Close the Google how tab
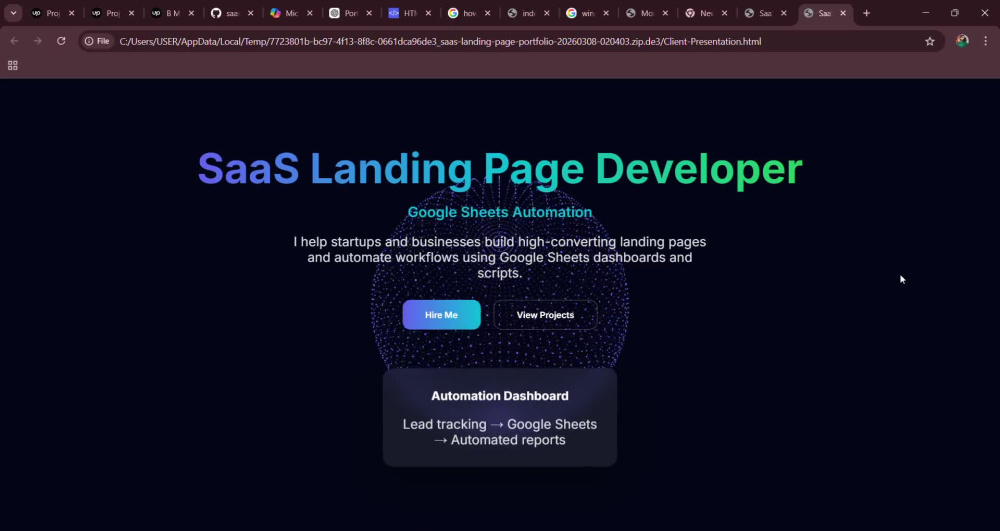This screenshot has height=531, width=1000. pos(487,13)
